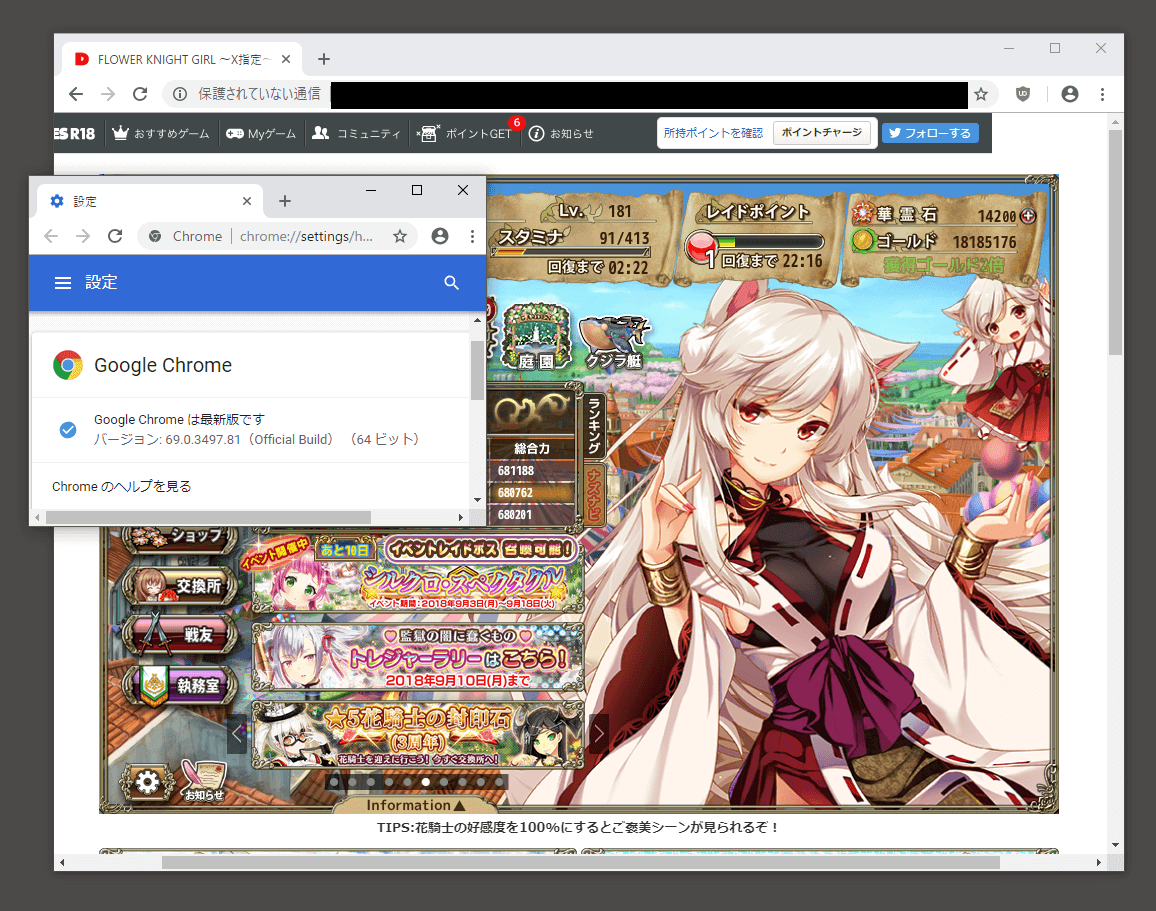
Task: Open the お知らせ notice icon in the game
Action: 203,780
